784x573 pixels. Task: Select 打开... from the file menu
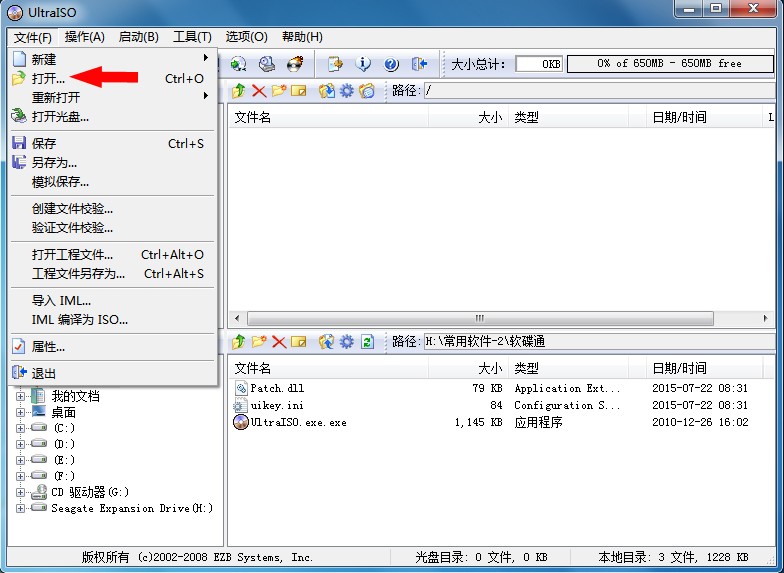click(x=48, y=78)
